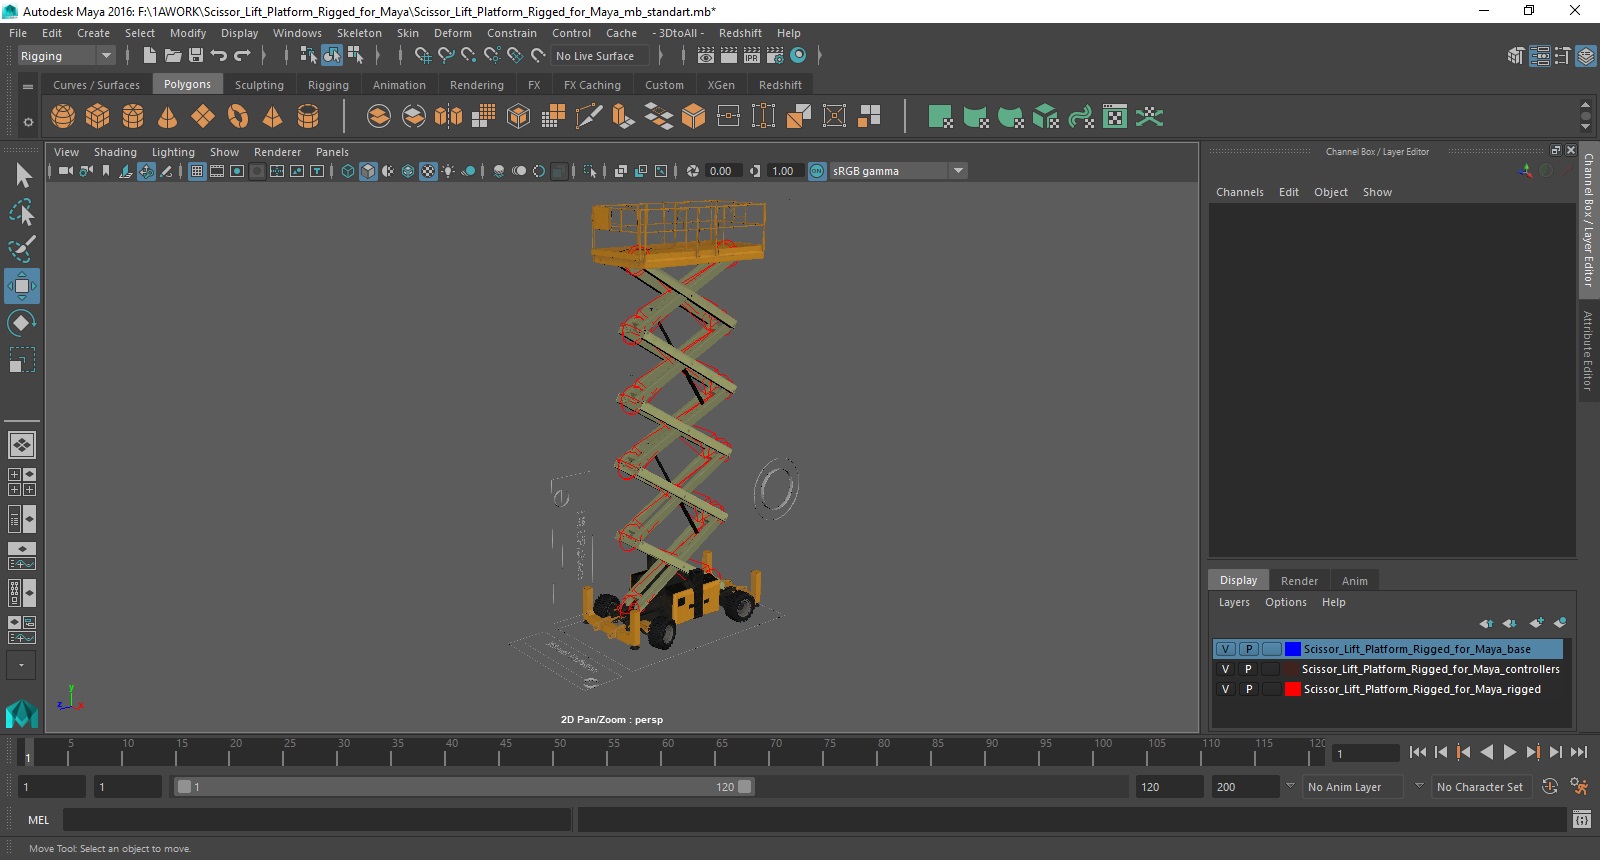Open a scene with the folder icon
This screenshot has width=1600, height=860.
[x=172, y=56]
